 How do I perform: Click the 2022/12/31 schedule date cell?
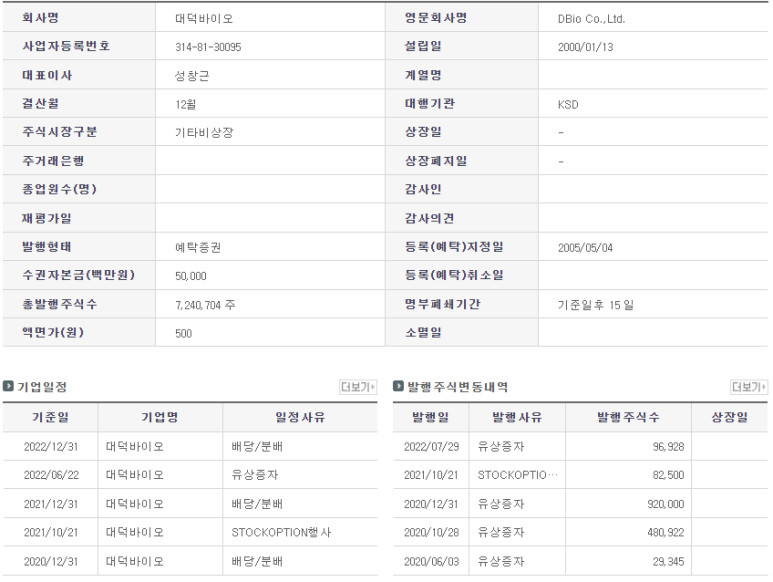[x=51, y=446]
